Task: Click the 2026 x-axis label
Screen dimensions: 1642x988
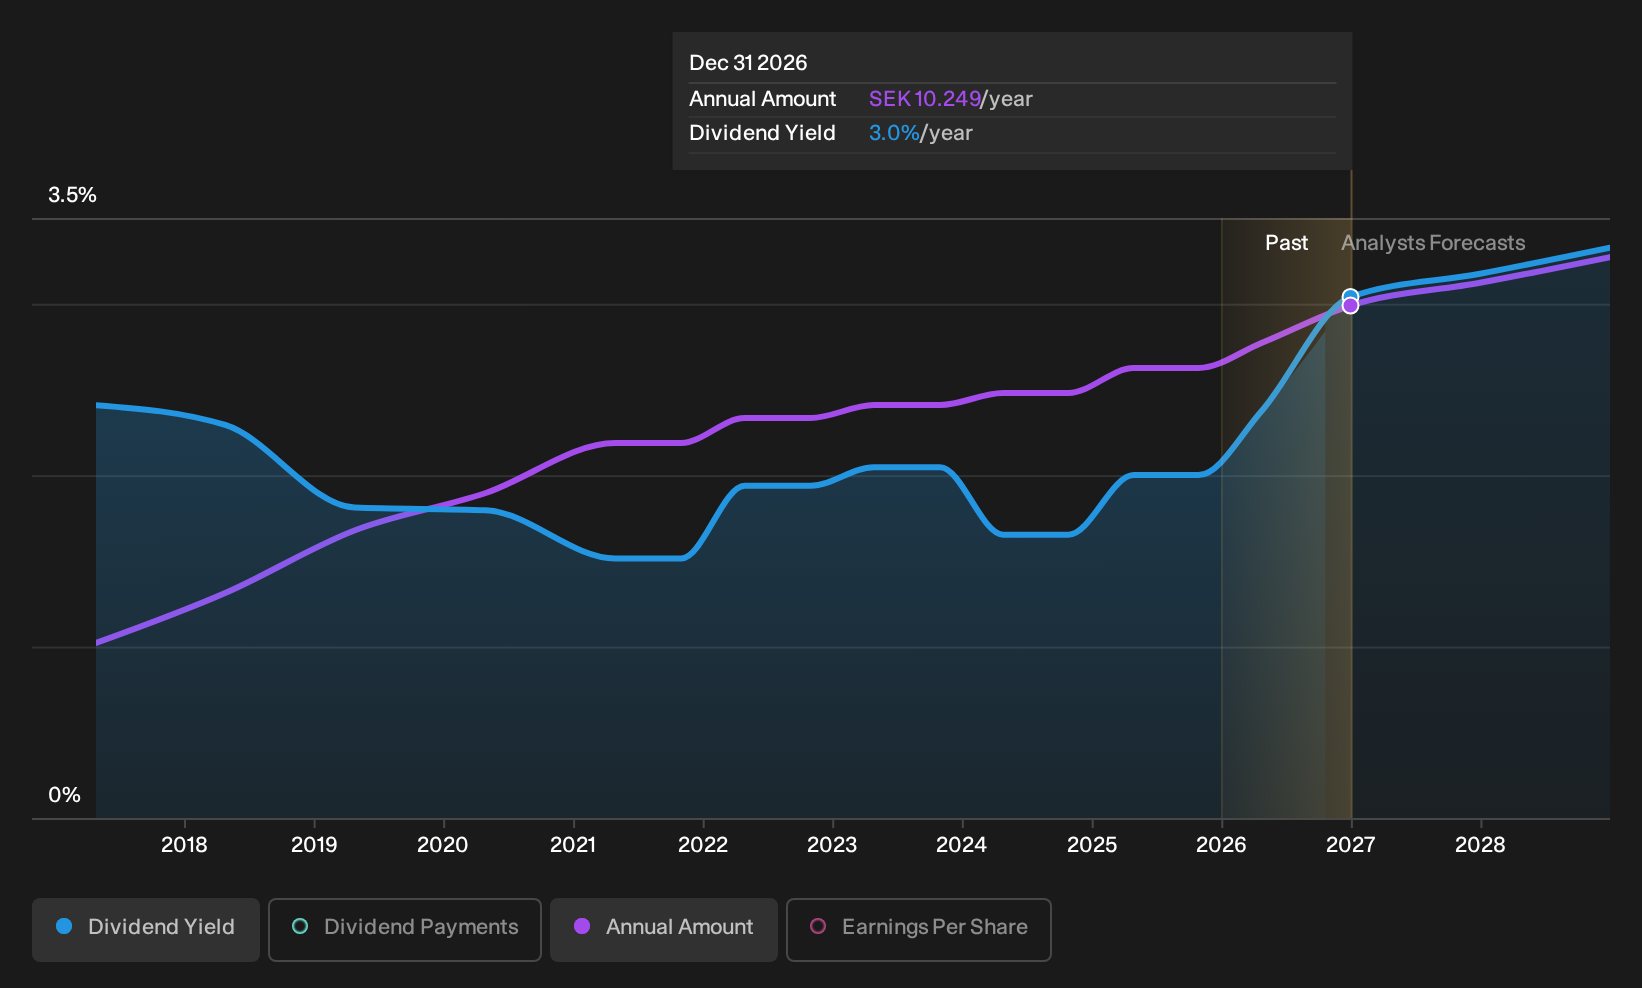Action: [x=1221, y=845]
